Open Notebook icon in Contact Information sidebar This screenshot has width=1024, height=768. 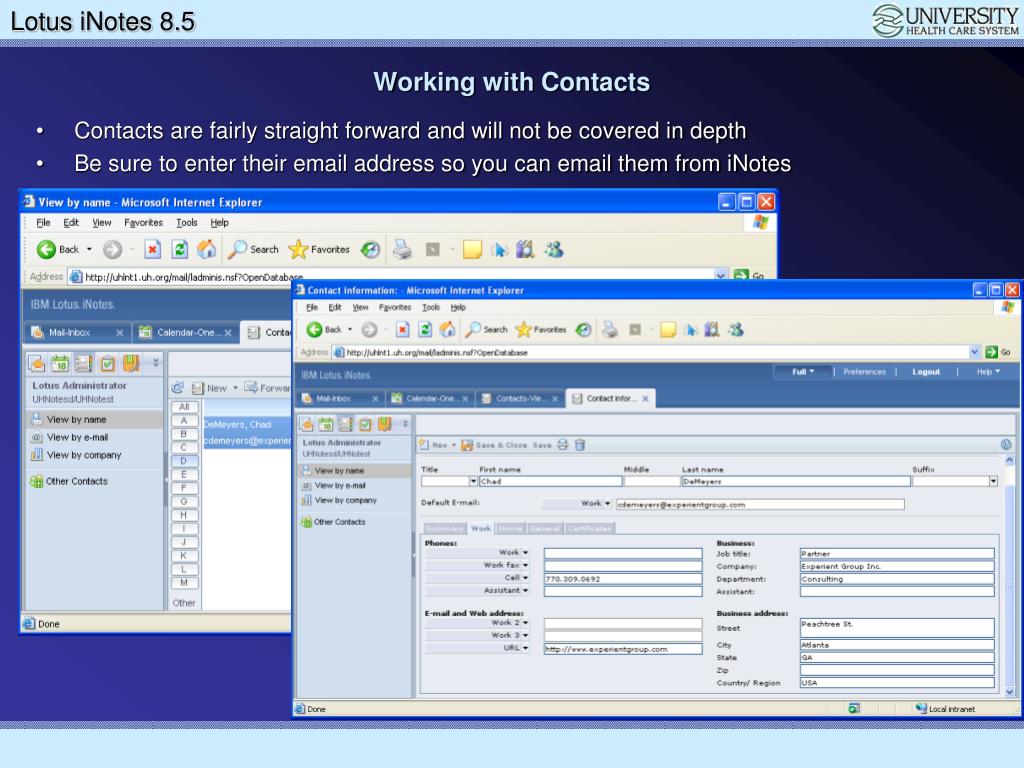pyautogui.click(x=385, y=424)
